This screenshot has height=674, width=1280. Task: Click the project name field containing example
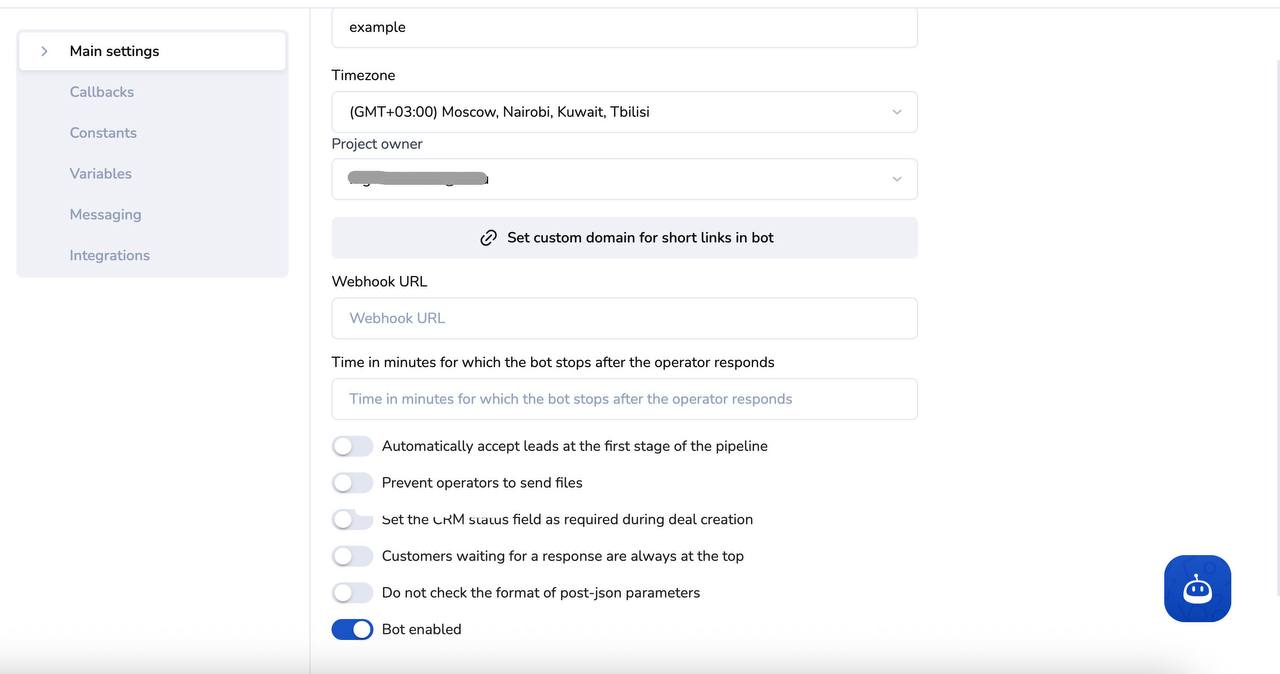[x=624, y=28]
